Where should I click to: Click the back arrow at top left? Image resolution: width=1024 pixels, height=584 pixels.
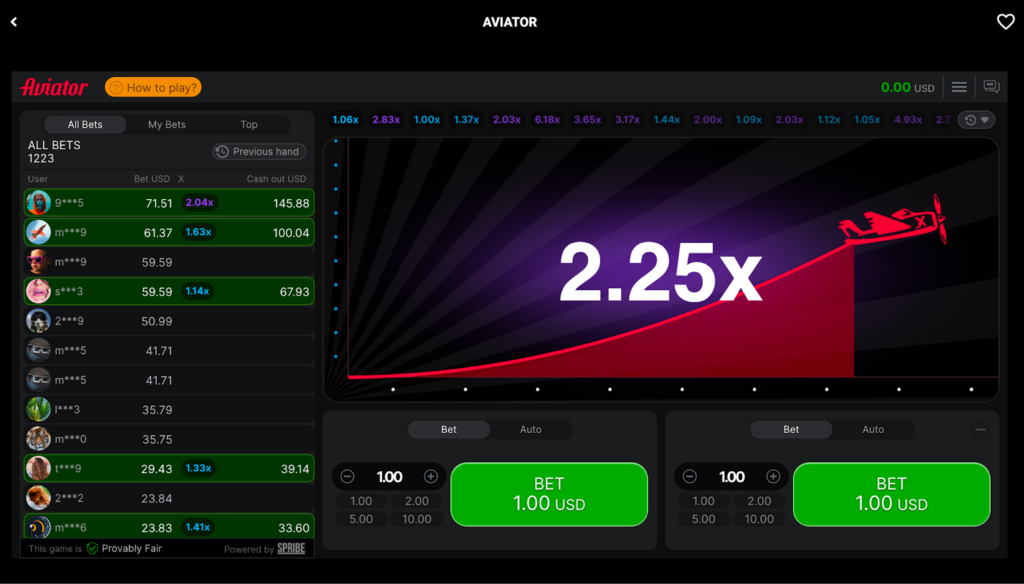(x=14, y=21)
